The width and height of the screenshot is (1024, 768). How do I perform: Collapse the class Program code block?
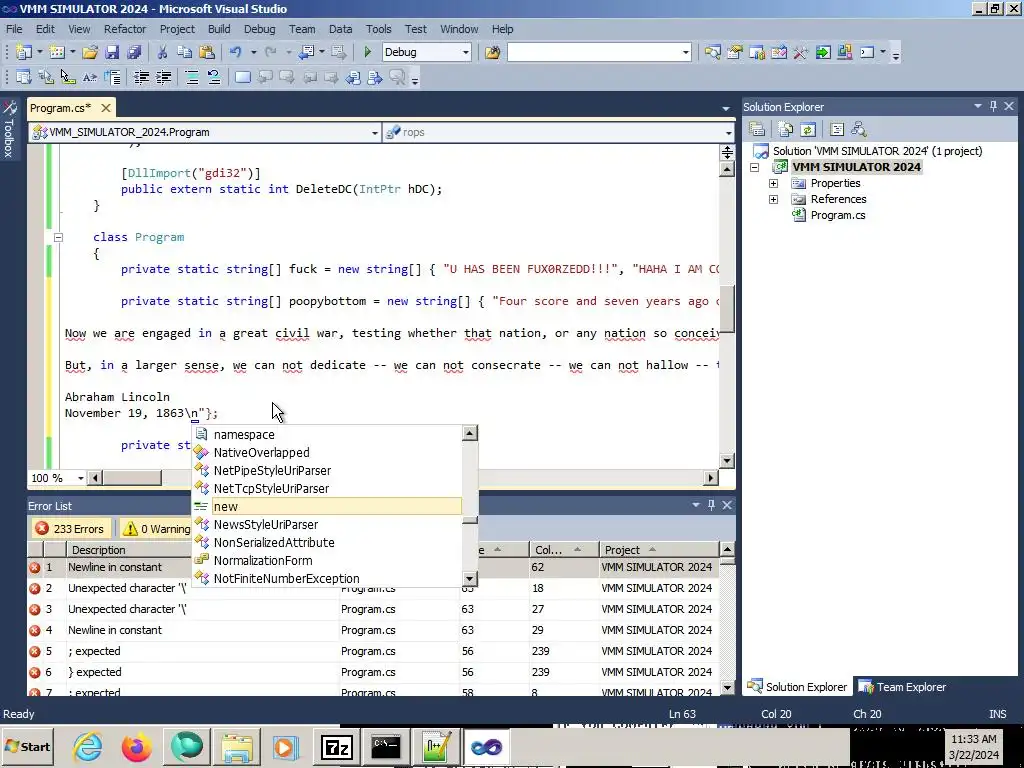(58, 237)
